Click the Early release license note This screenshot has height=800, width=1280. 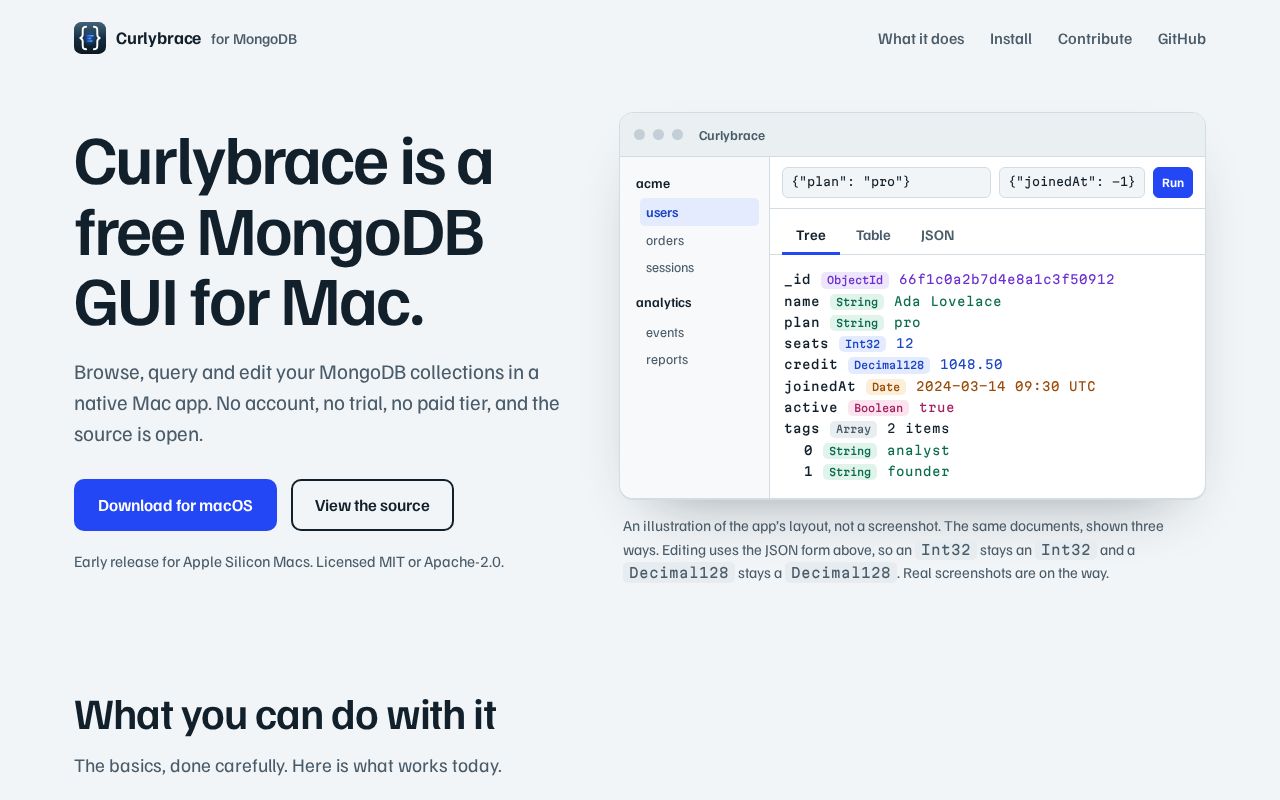click(289, 562)
